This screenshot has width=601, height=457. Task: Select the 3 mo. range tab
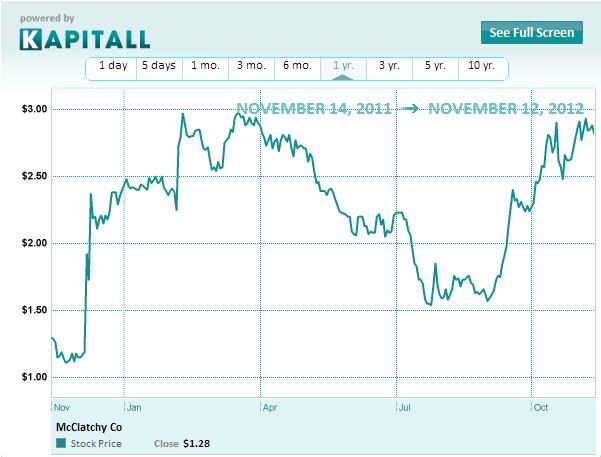pyautogui.click(x=250, y=66)
